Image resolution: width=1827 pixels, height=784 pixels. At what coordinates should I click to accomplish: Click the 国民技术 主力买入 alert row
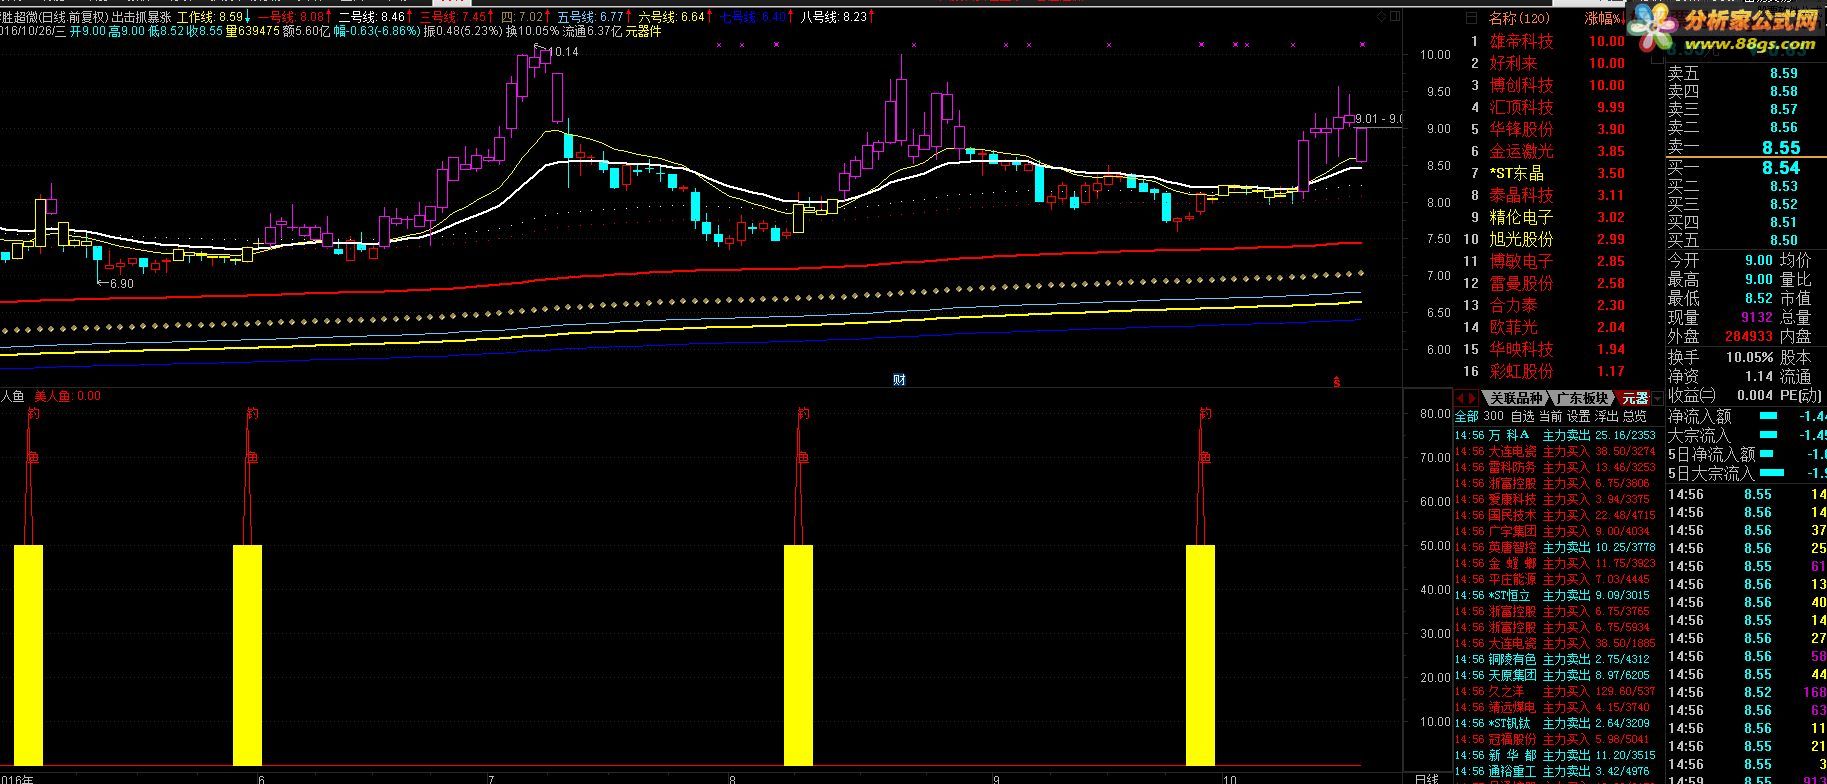pos(1556,515)
